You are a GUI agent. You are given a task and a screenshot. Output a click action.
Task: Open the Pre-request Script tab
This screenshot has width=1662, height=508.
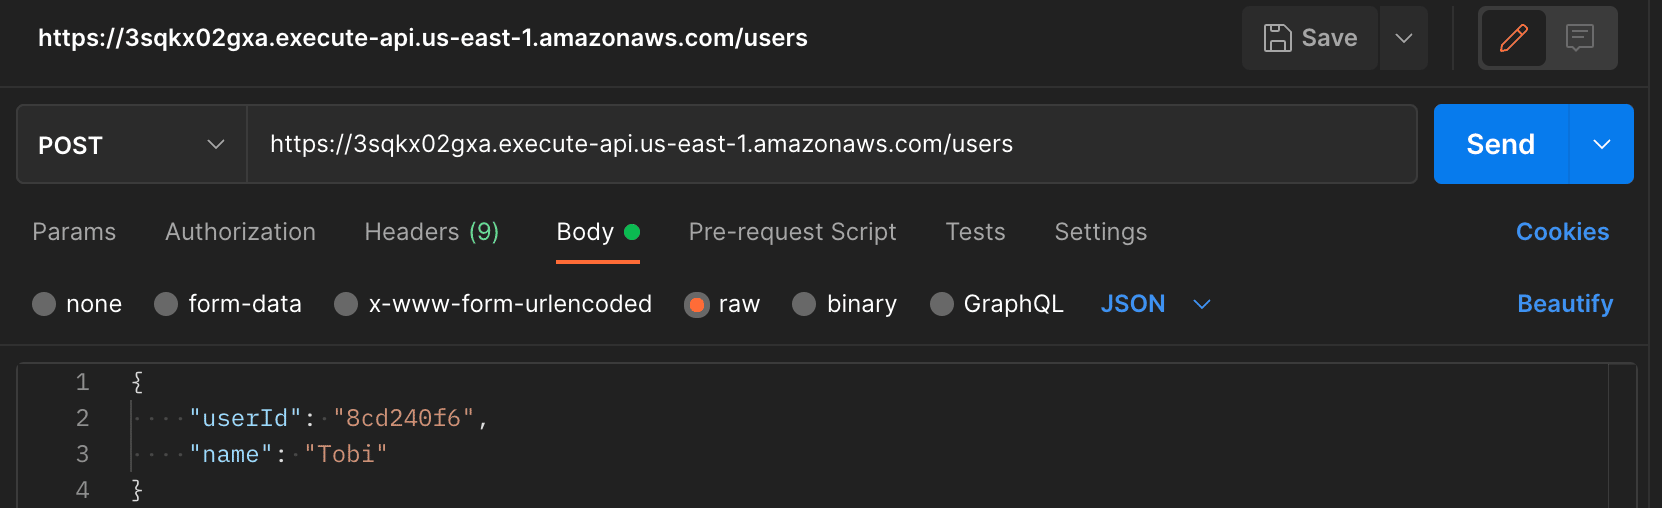point(792,232)
